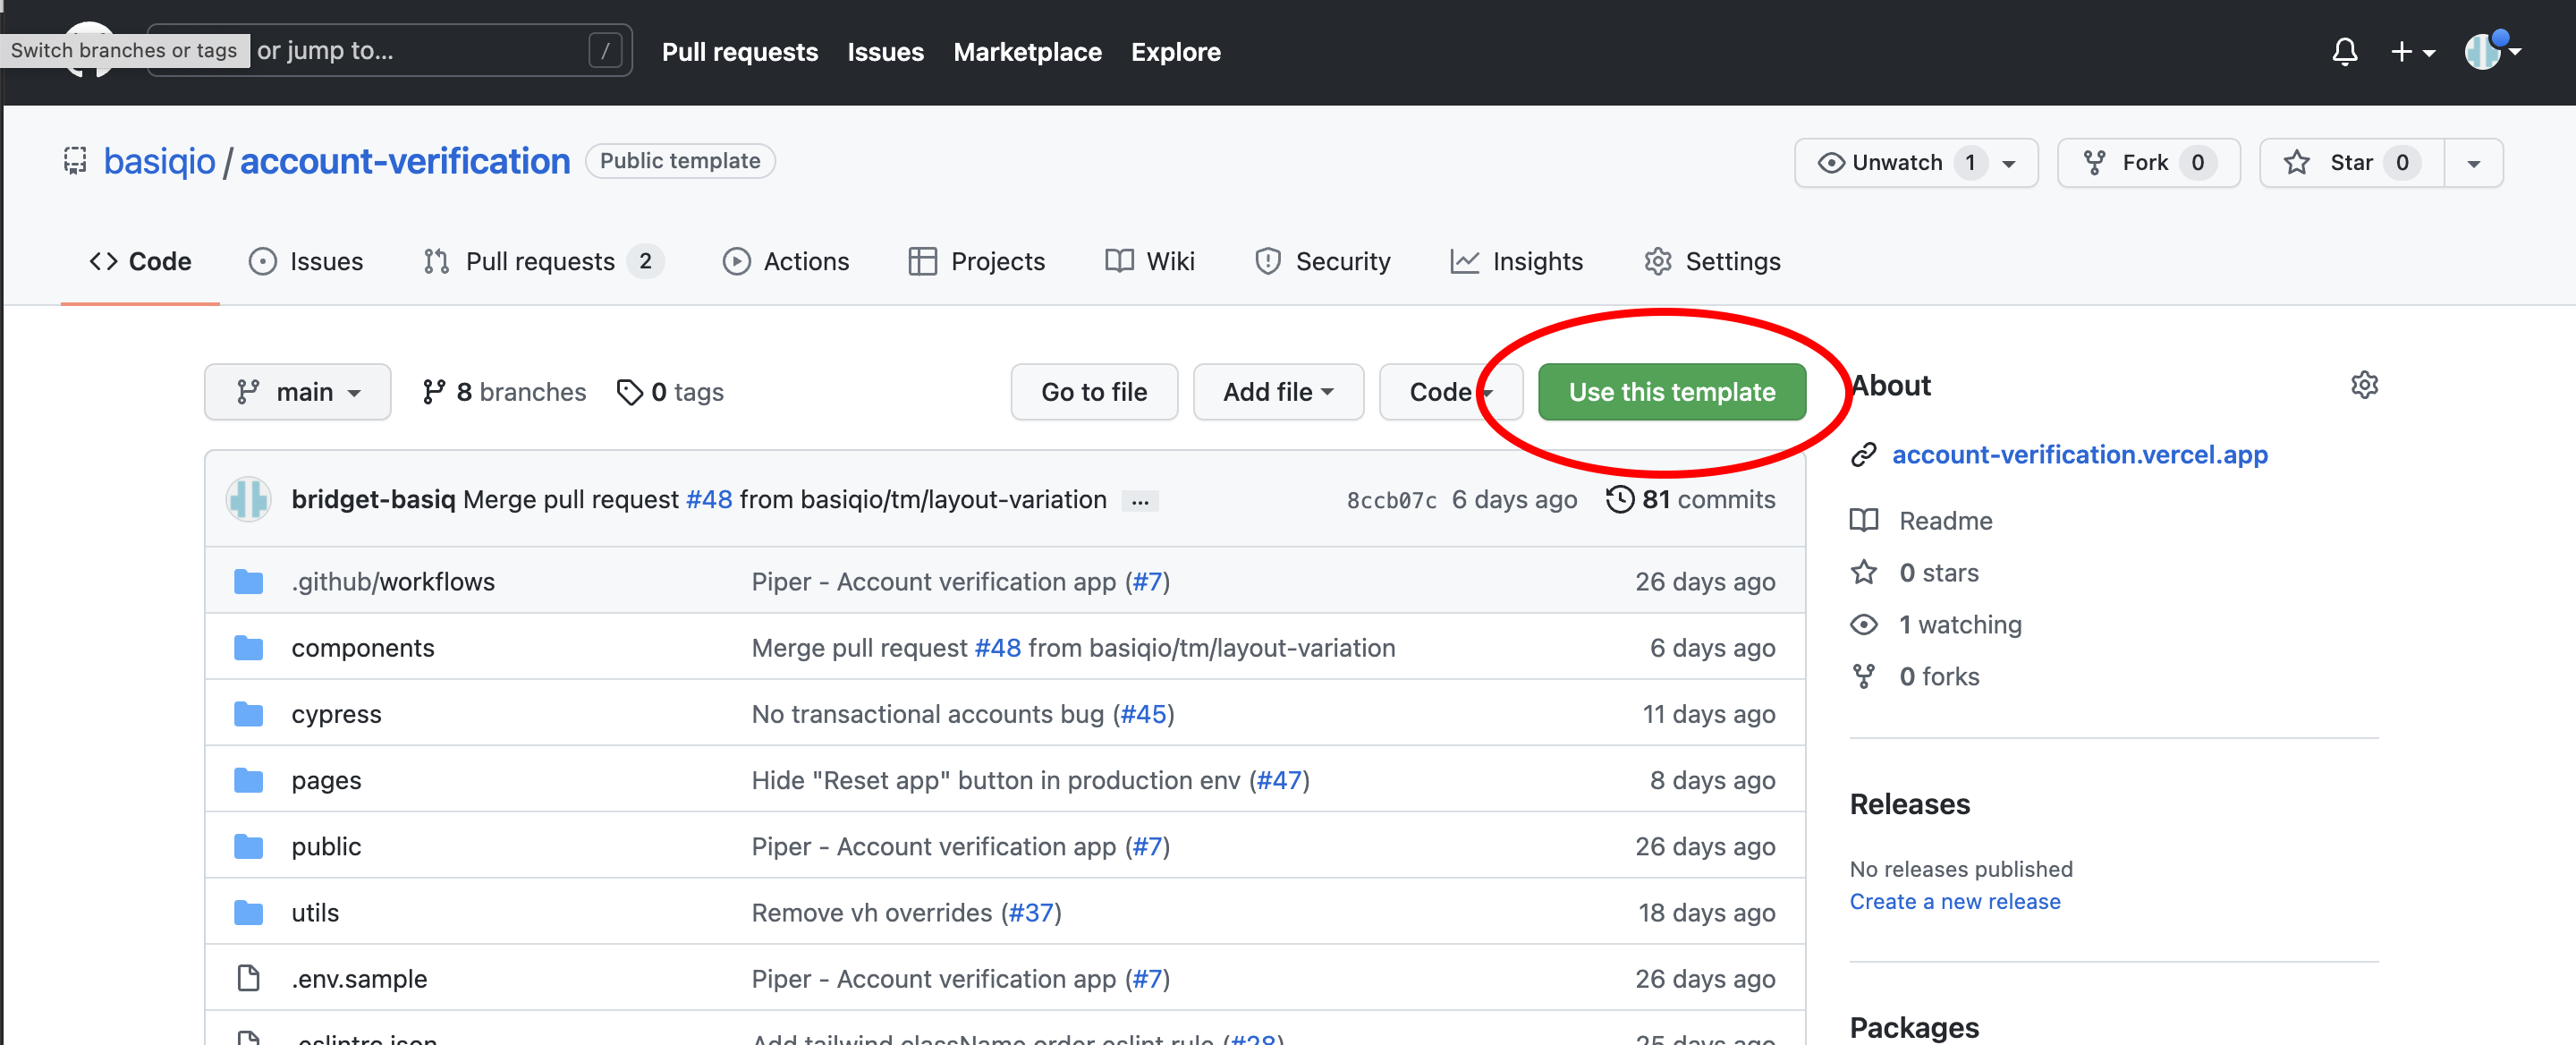Click Use this template button

(x=1671, y=392)
